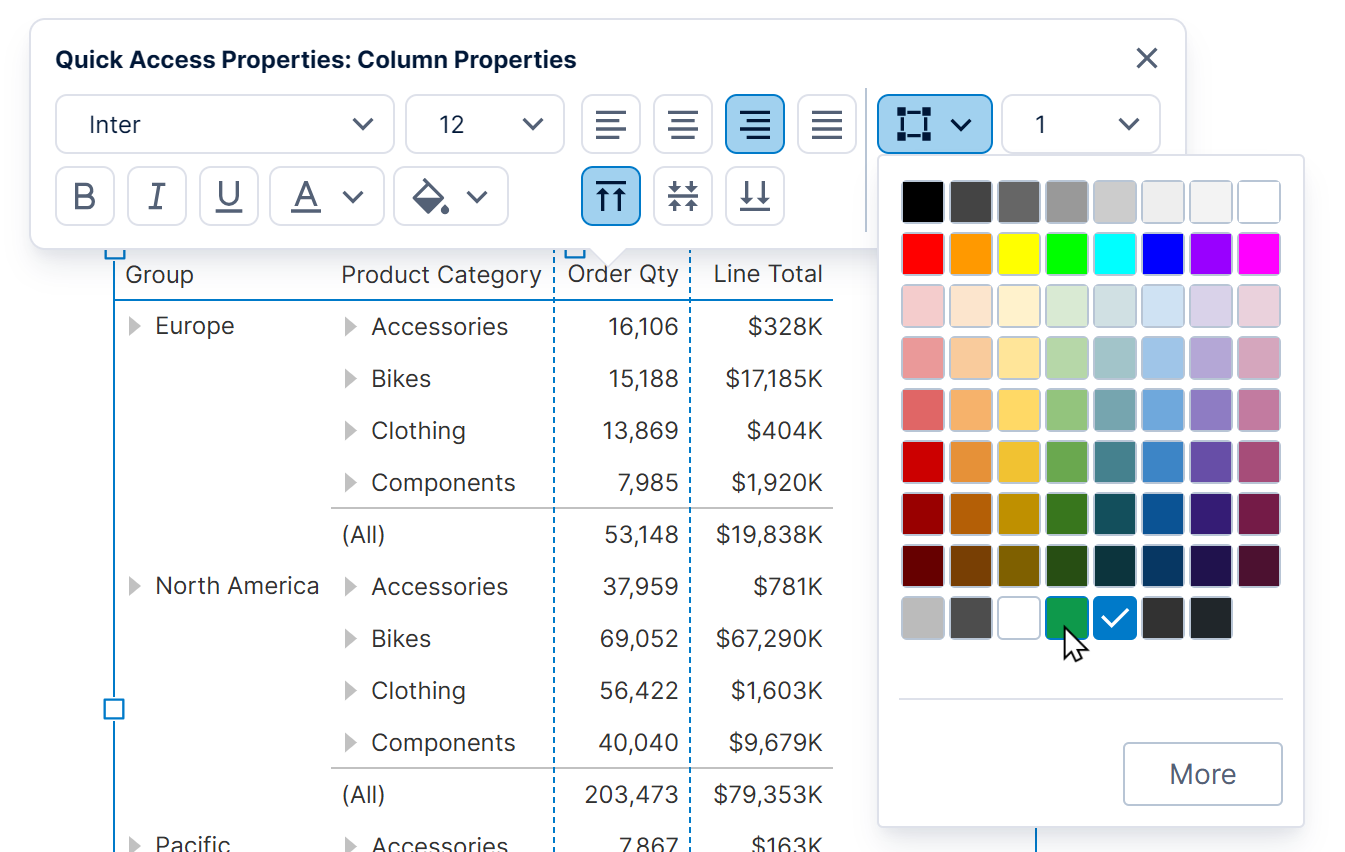This screenshot has width=1345, height=852.
Task: Center the text horizontally
Action: (x=683, y=124)
